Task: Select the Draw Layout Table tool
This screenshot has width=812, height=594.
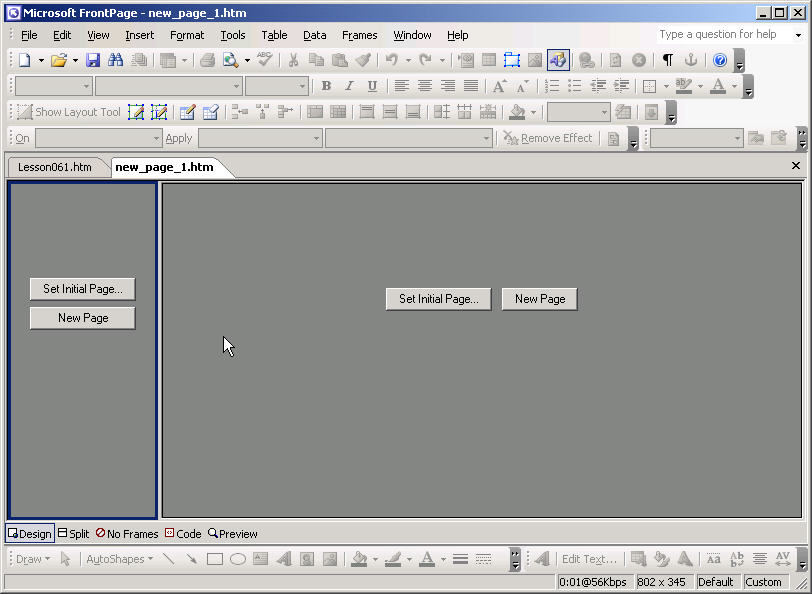Action: [136, 112]
